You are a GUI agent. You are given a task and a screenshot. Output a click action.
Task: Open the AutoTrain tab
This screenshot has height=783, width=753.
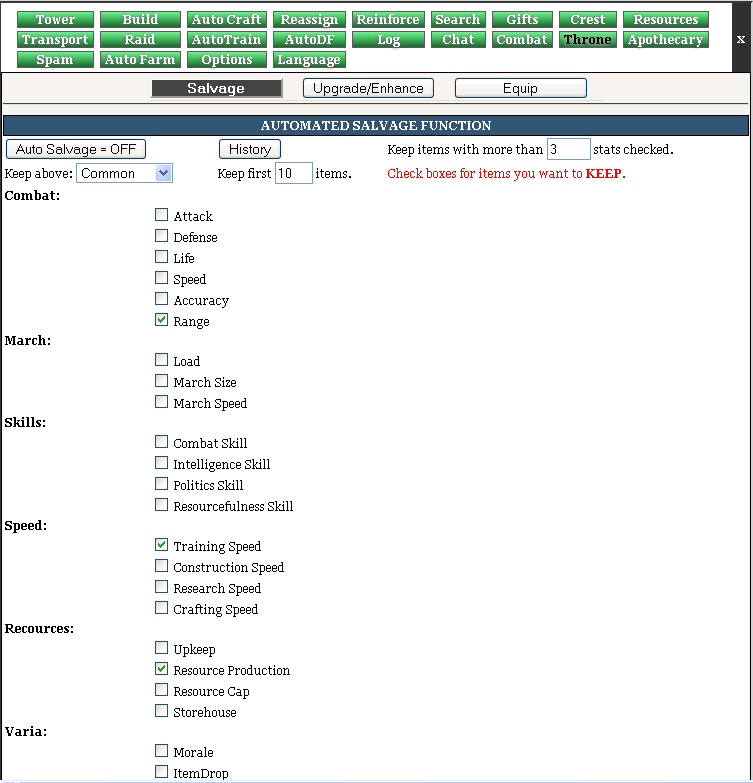227,39
